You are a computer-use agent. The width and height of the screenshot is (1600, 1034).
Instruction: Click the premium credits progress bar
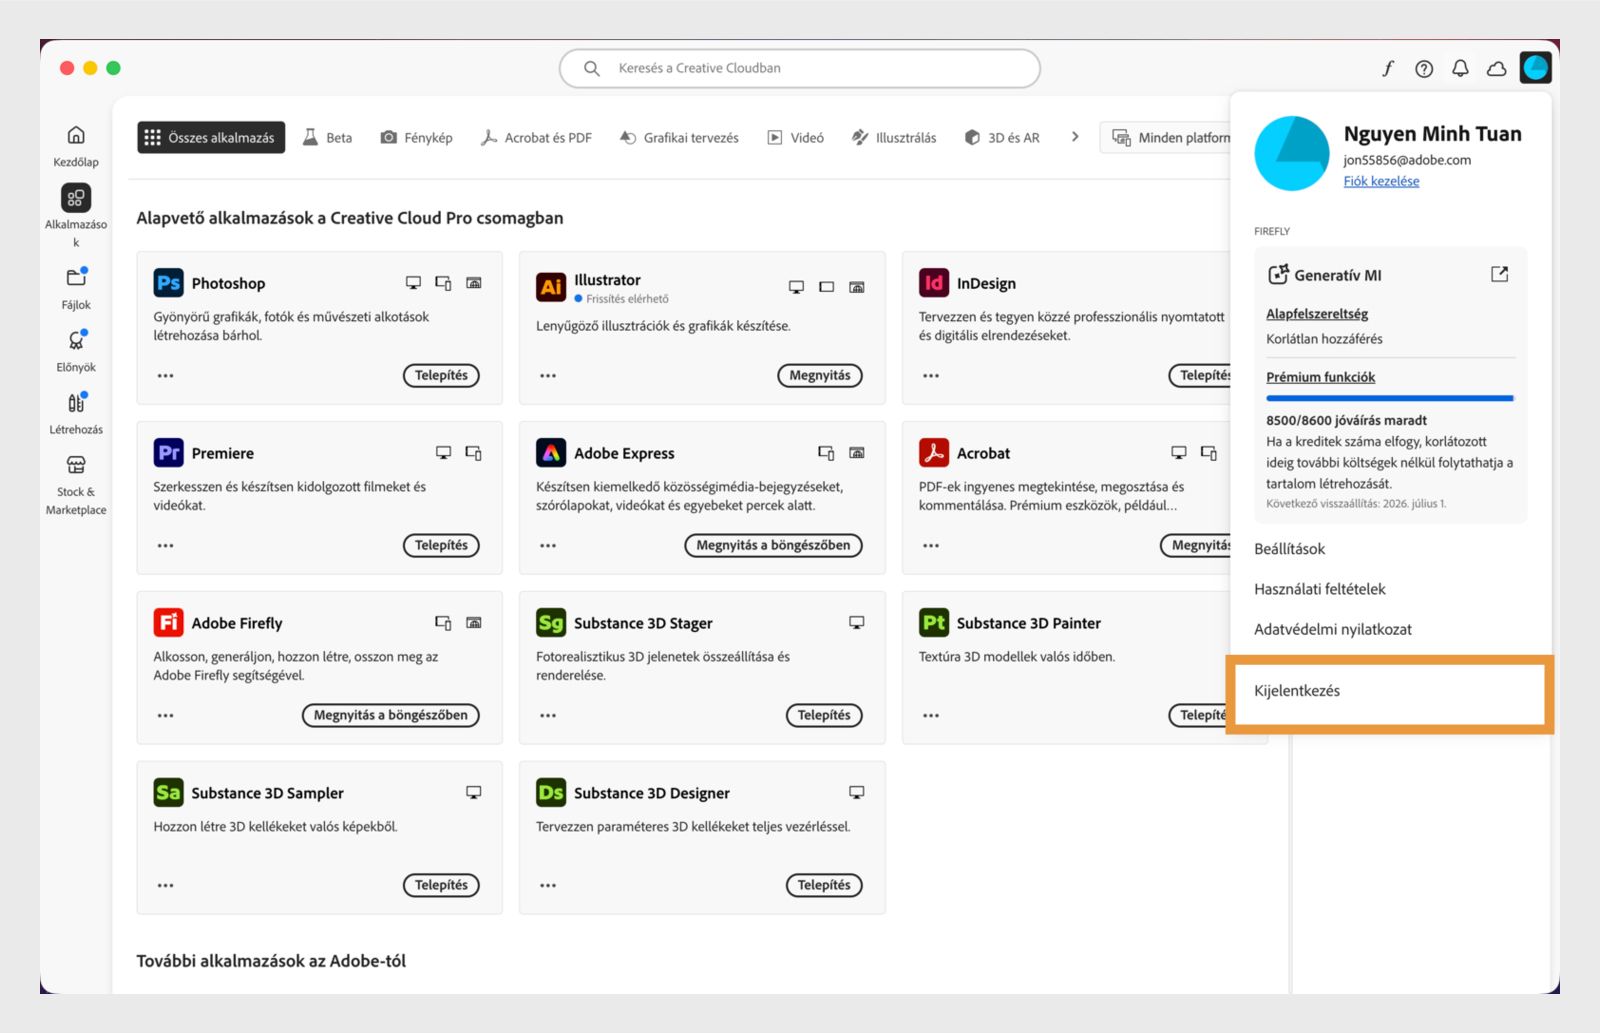[x=1390, y=398]
